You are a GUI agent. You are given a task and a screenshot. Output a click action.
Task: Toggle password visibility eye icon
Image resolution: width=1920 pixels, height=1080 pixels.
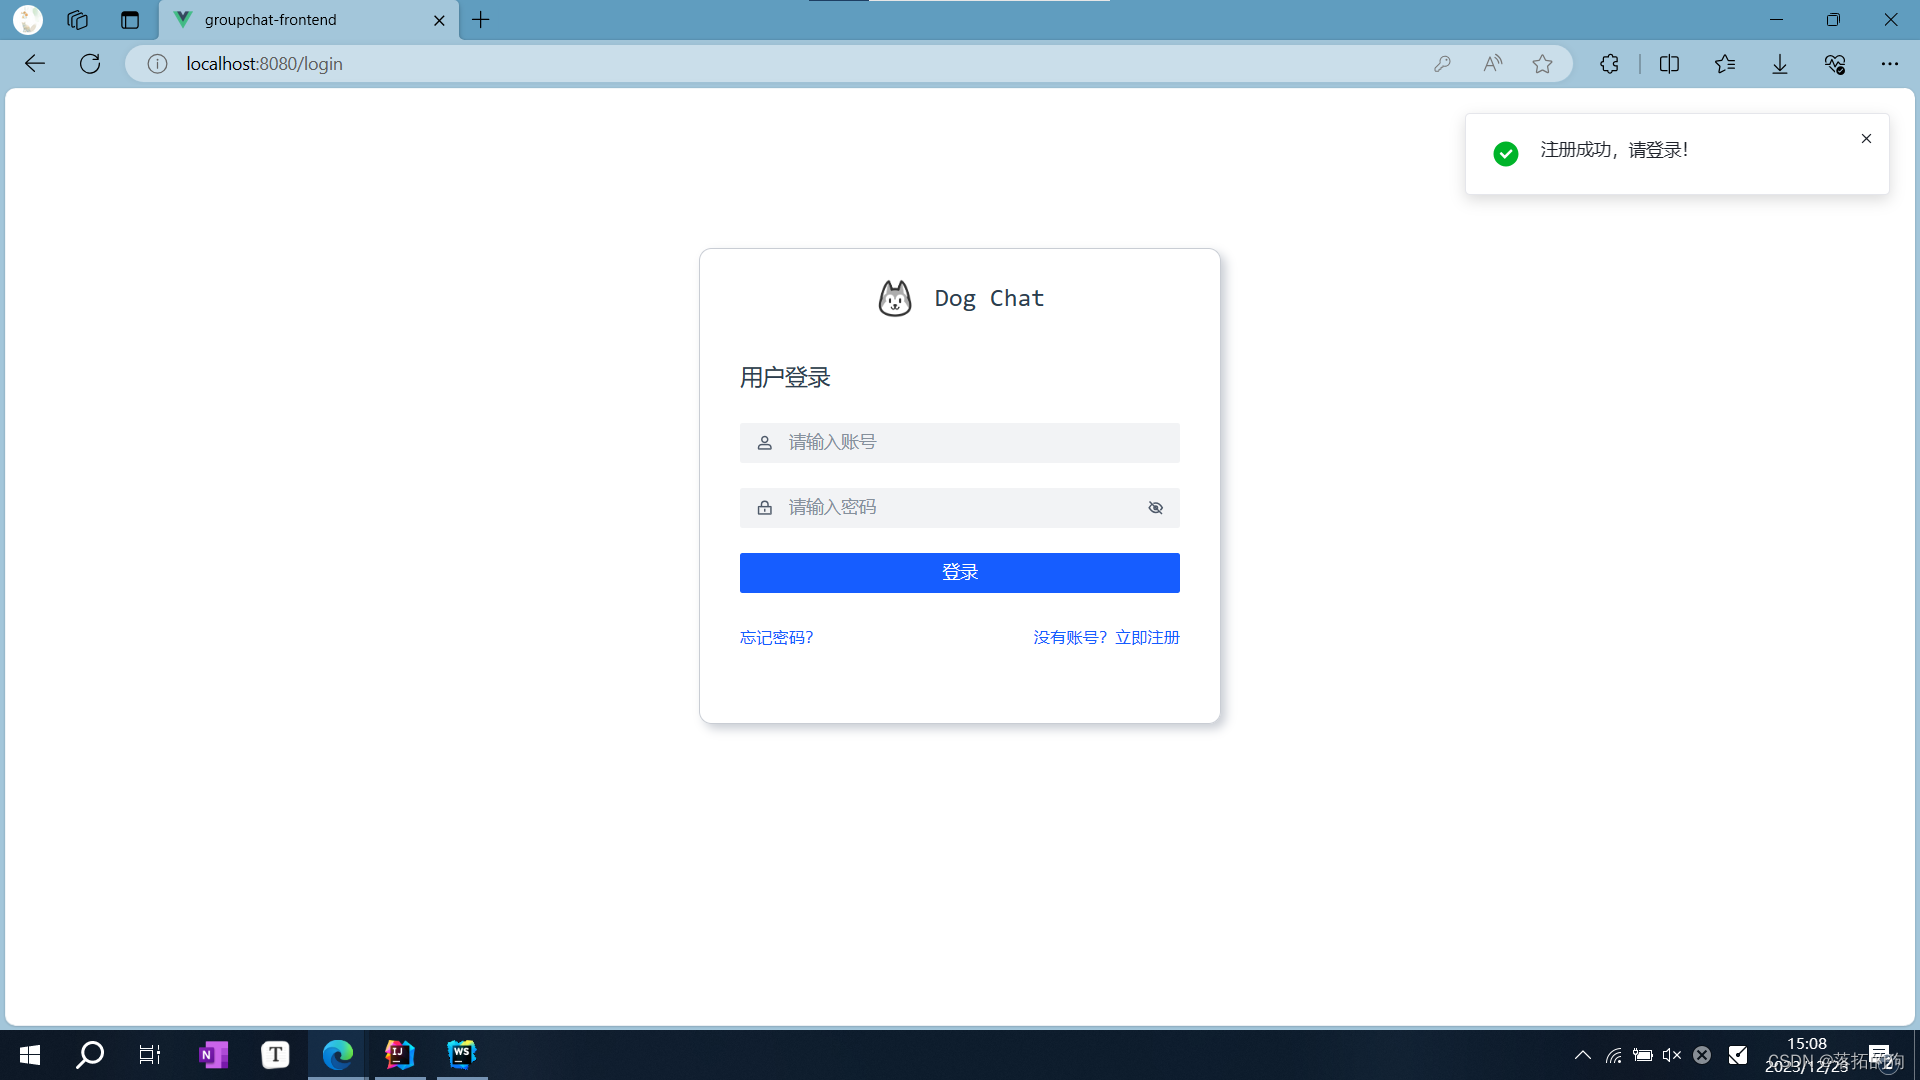pyautogui.click(x=1155, y=508)
